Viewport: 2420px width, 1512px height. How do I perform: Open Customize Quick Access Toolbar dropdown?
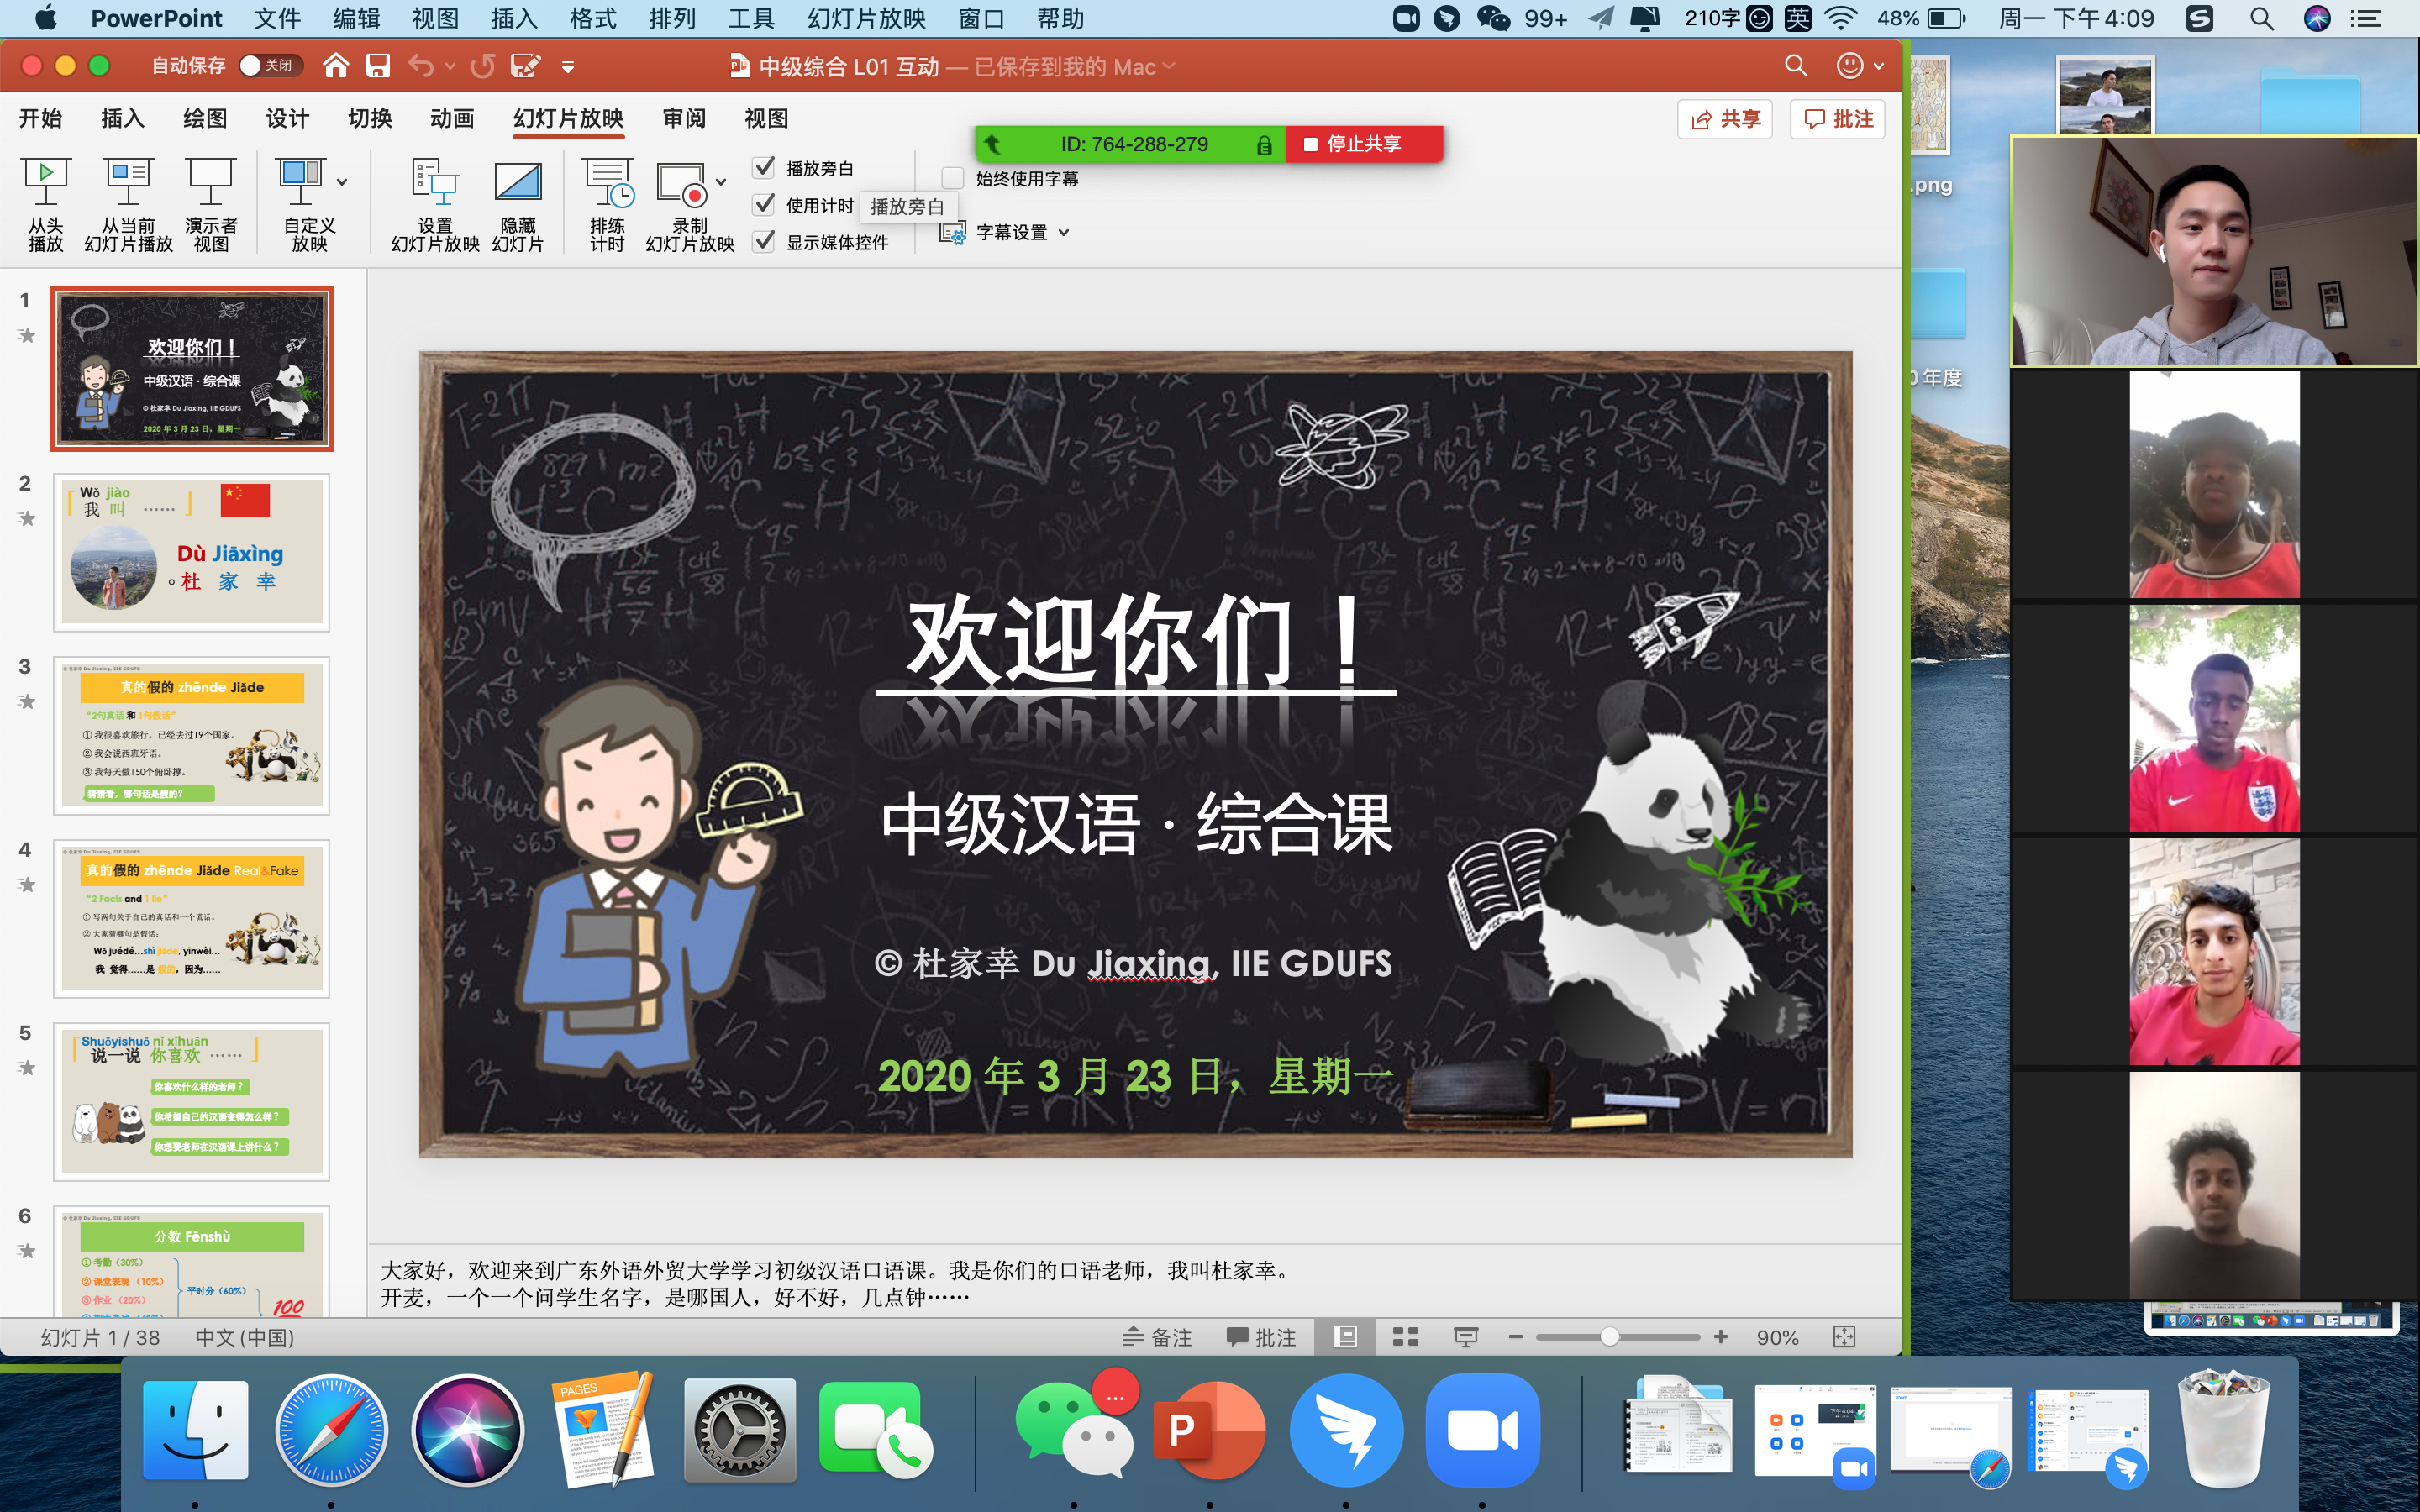point(568,67)
